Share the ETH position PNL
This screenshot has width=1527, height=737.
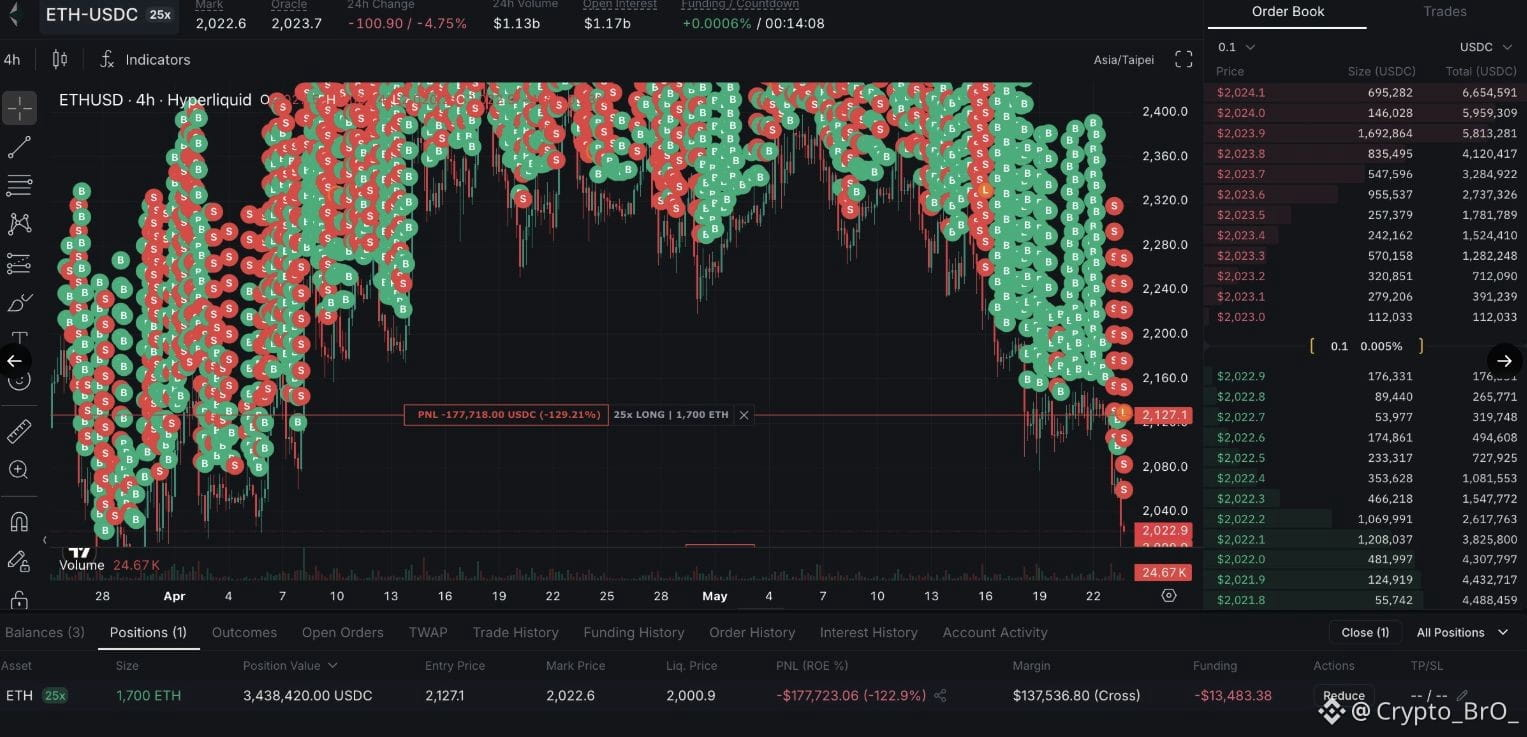[940, 695]
